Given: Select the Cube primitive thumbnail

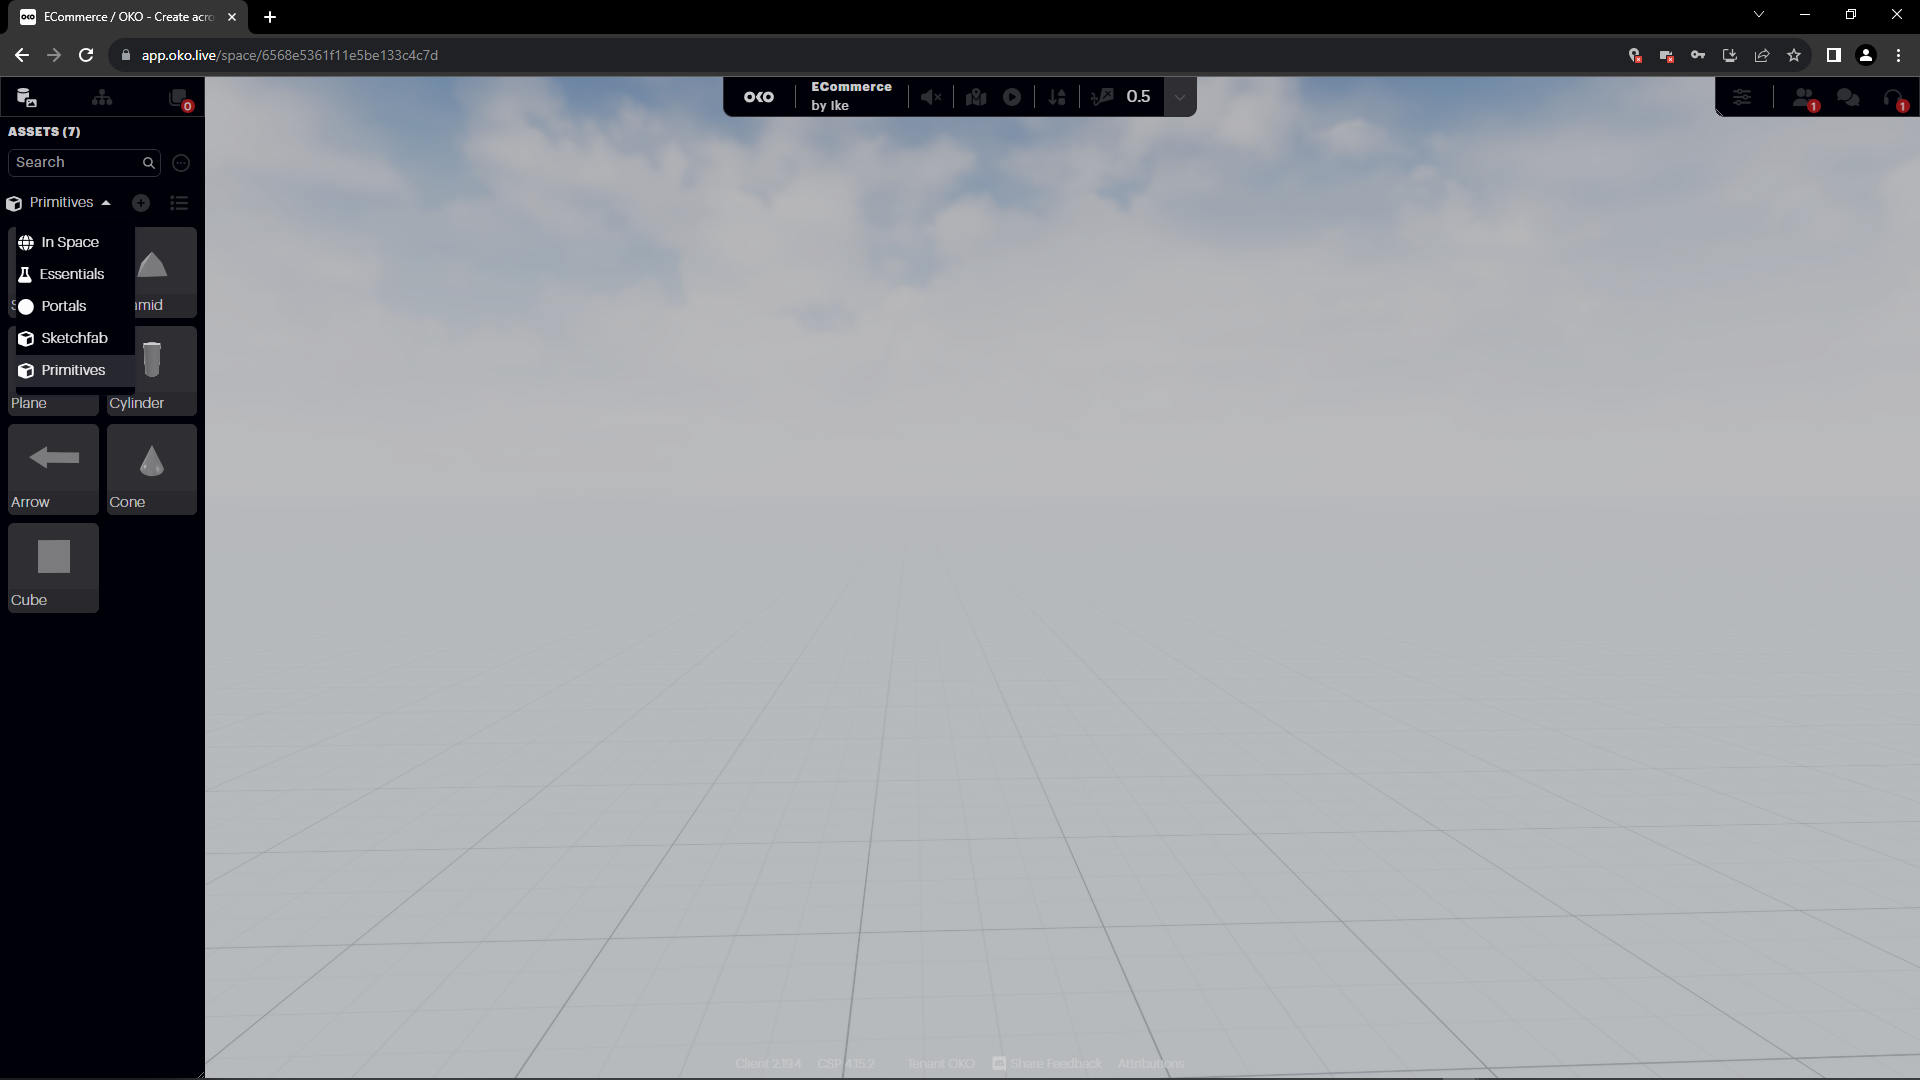Looking at the screenshot, I should 53,558.
